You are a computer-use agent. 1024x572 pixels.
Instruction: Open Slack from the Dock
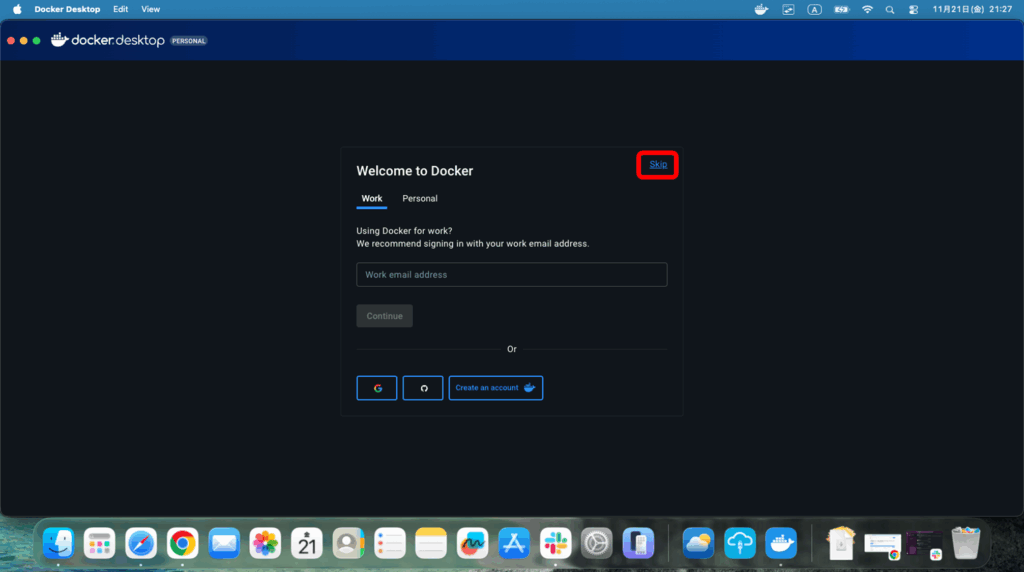point(555,543)
